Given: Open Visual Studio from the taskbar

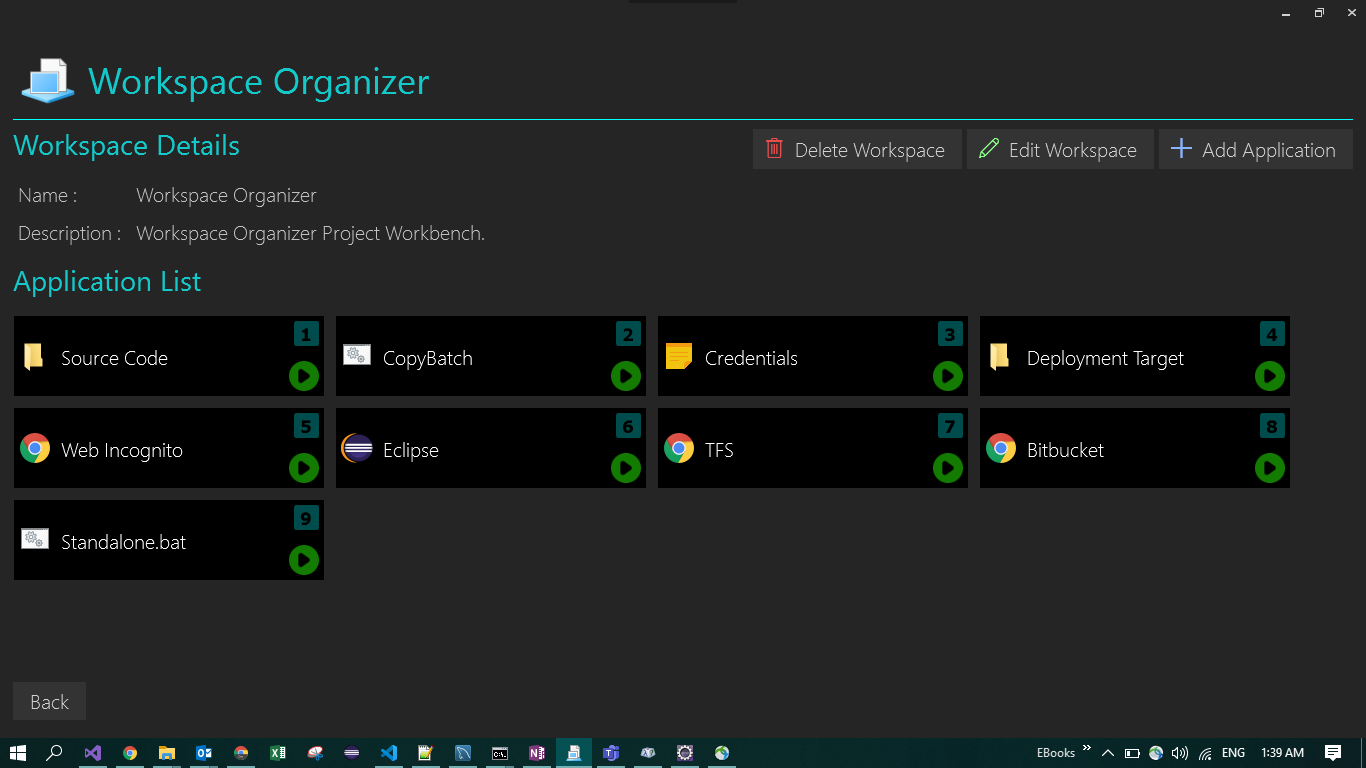Looking at the screenshot, I should coord(93,753).
